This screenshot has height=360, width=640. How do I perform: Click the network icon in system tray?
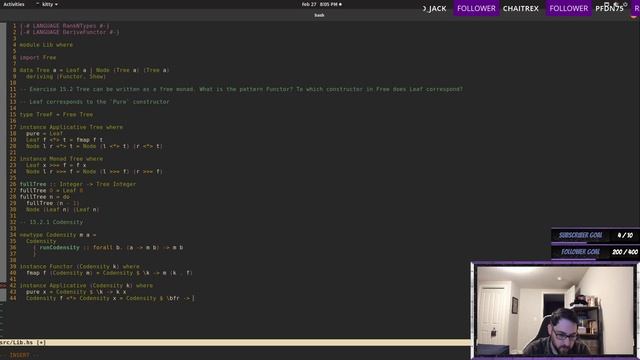click(607, 4)
